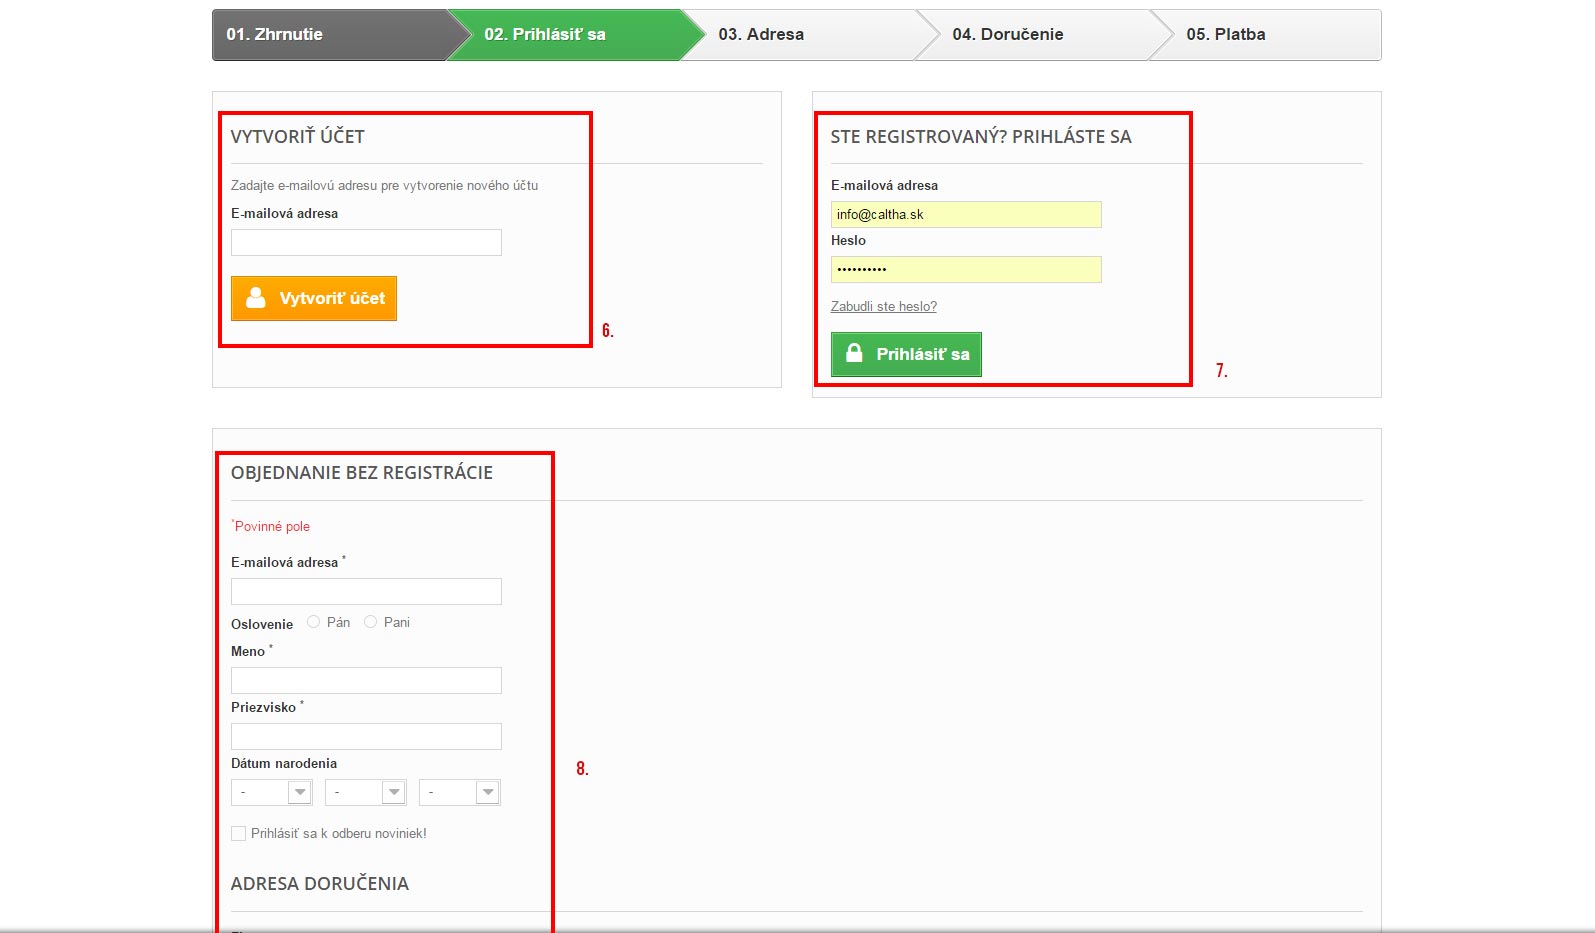Image resolution: width=1595 pixels, height=933 pixels.
Task: Select step 02. Prihlásiť sa
Action: [x=575, y=35]
